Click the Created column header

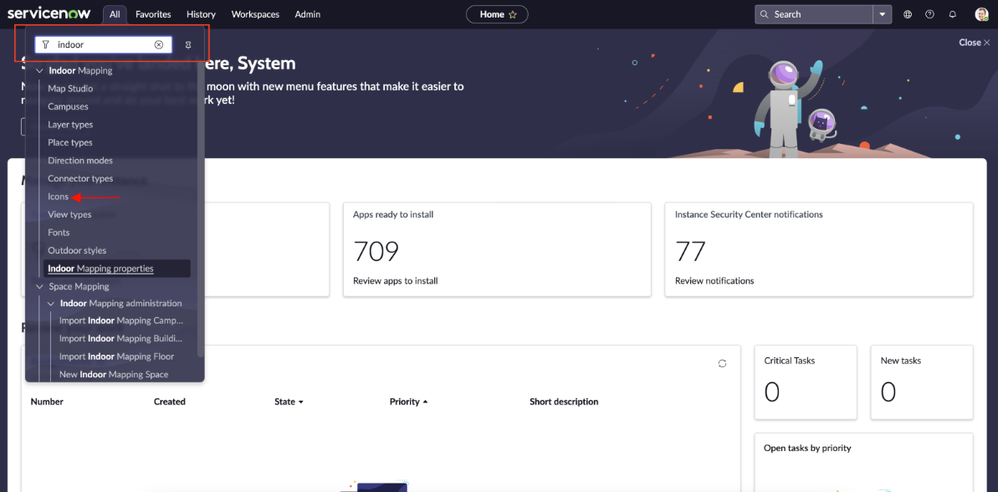coord(170,402)
